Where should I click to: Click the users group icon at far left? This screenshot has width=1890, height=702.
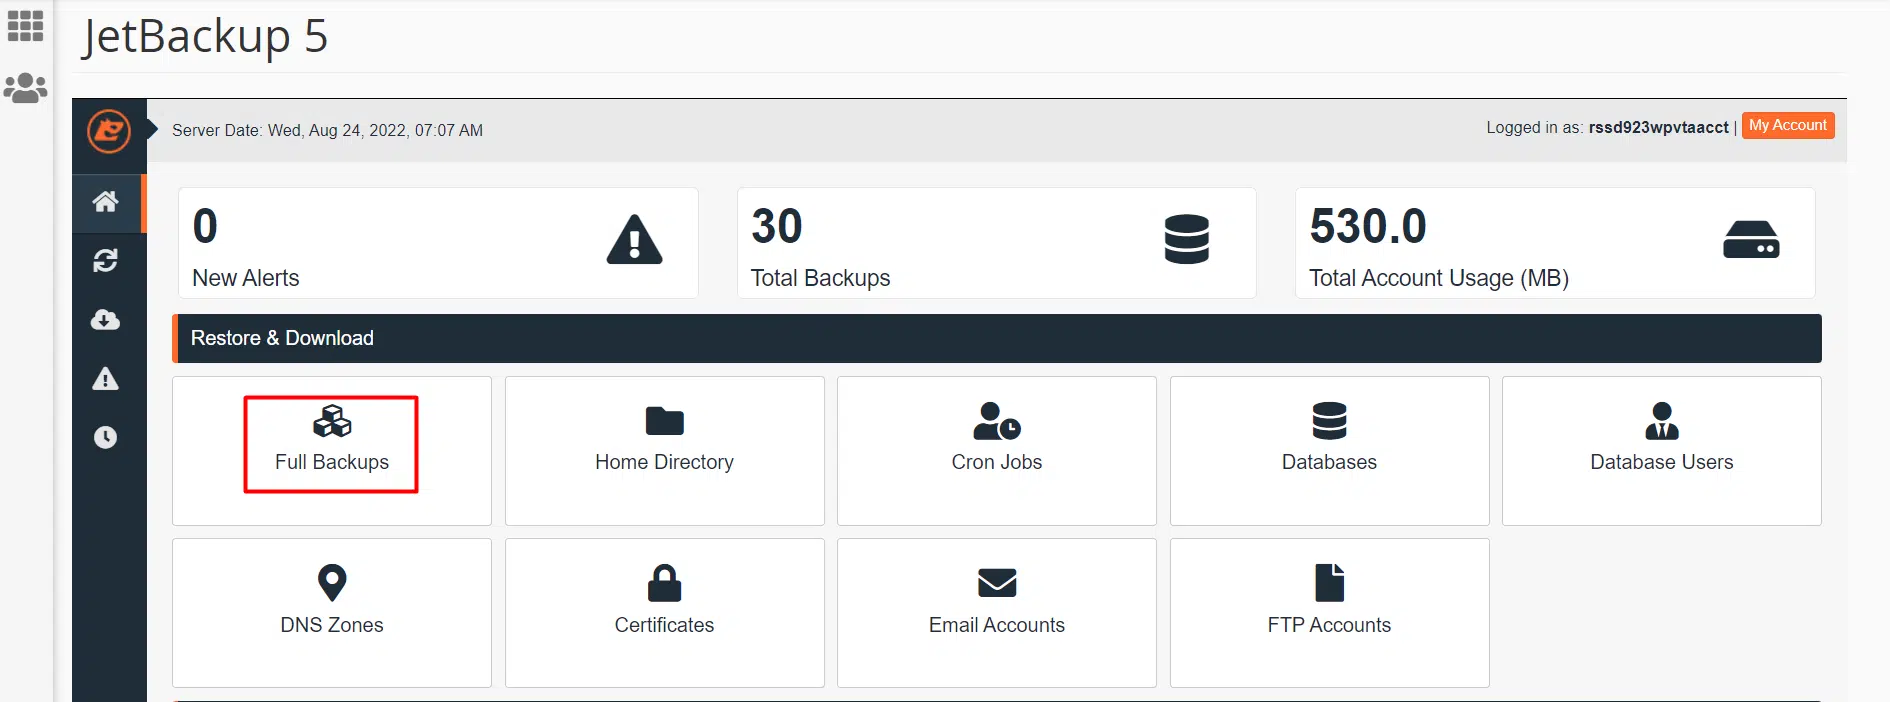(x=25, y=88)
